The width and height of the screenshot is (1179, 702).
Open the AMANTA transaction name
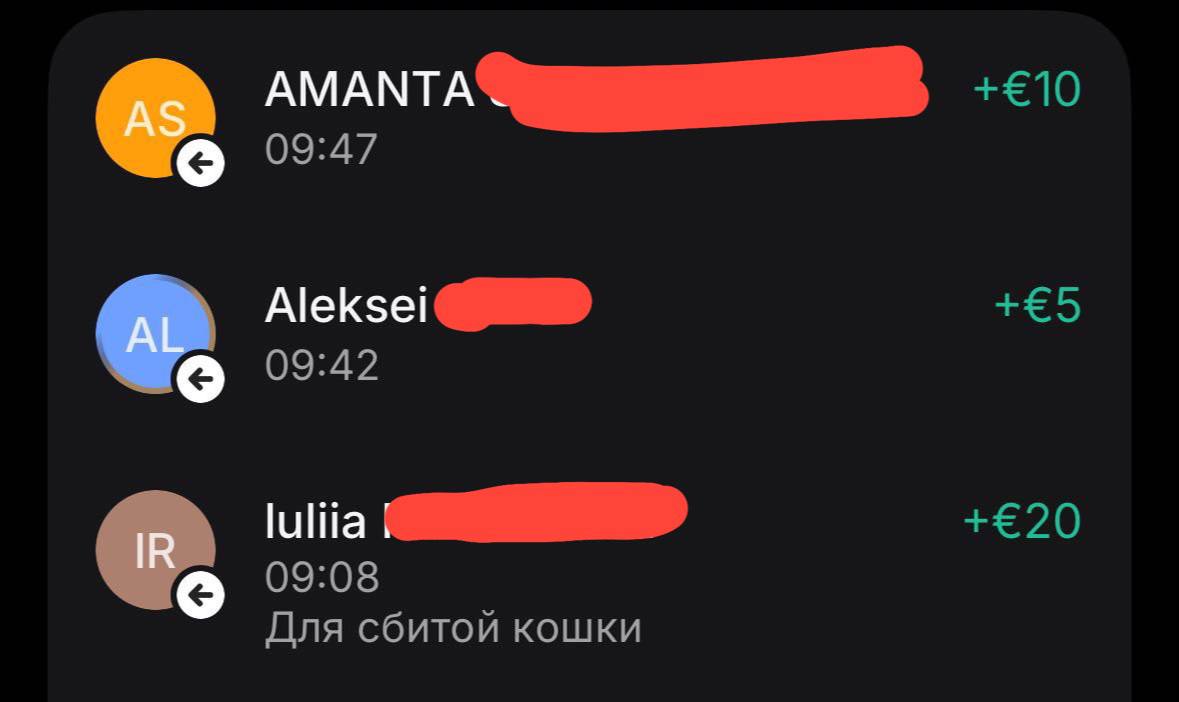pyautogui.click(x=369, y=89)
